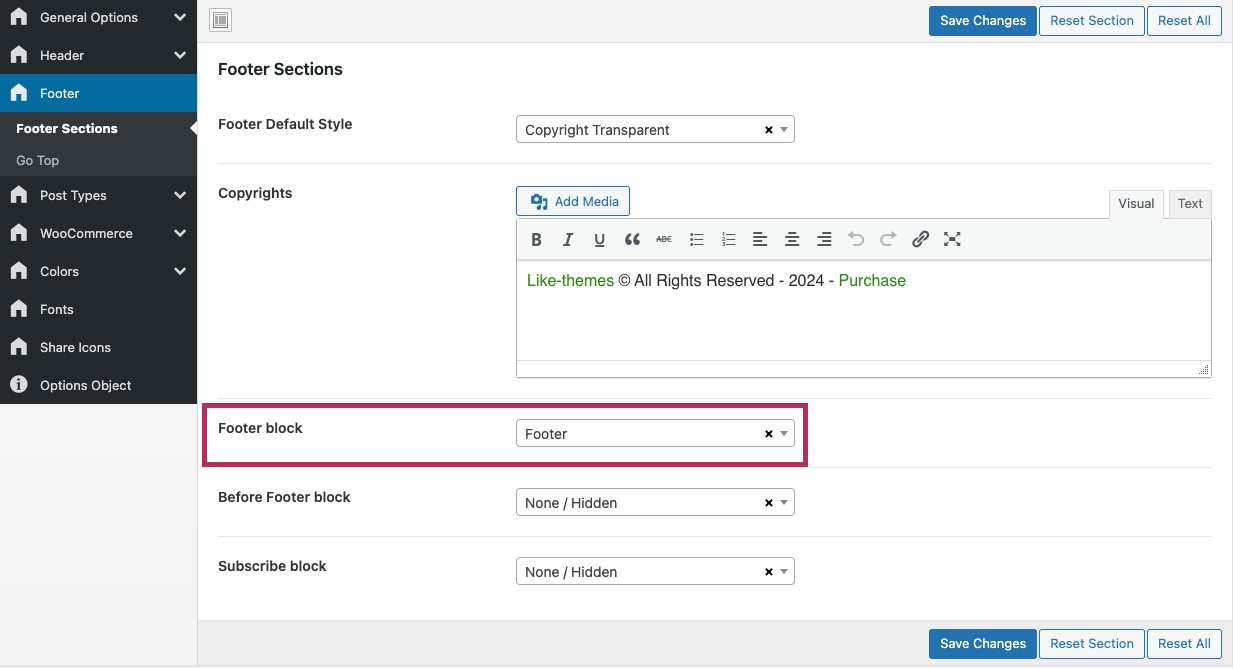This screenshot has width=1233, height=668.
Task: Create a bulleted list
Action: click(697, 239)
